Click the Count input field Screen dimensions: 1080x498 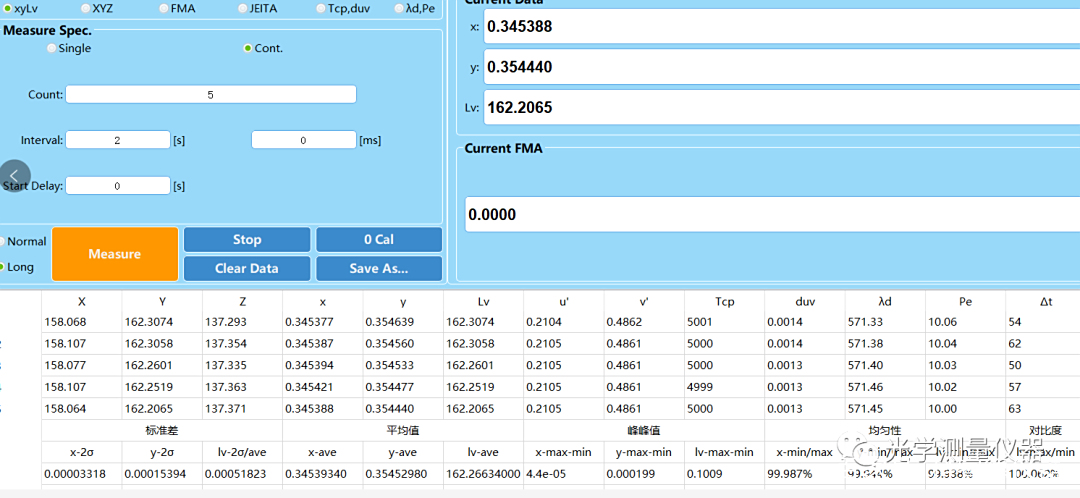(211, 94)
